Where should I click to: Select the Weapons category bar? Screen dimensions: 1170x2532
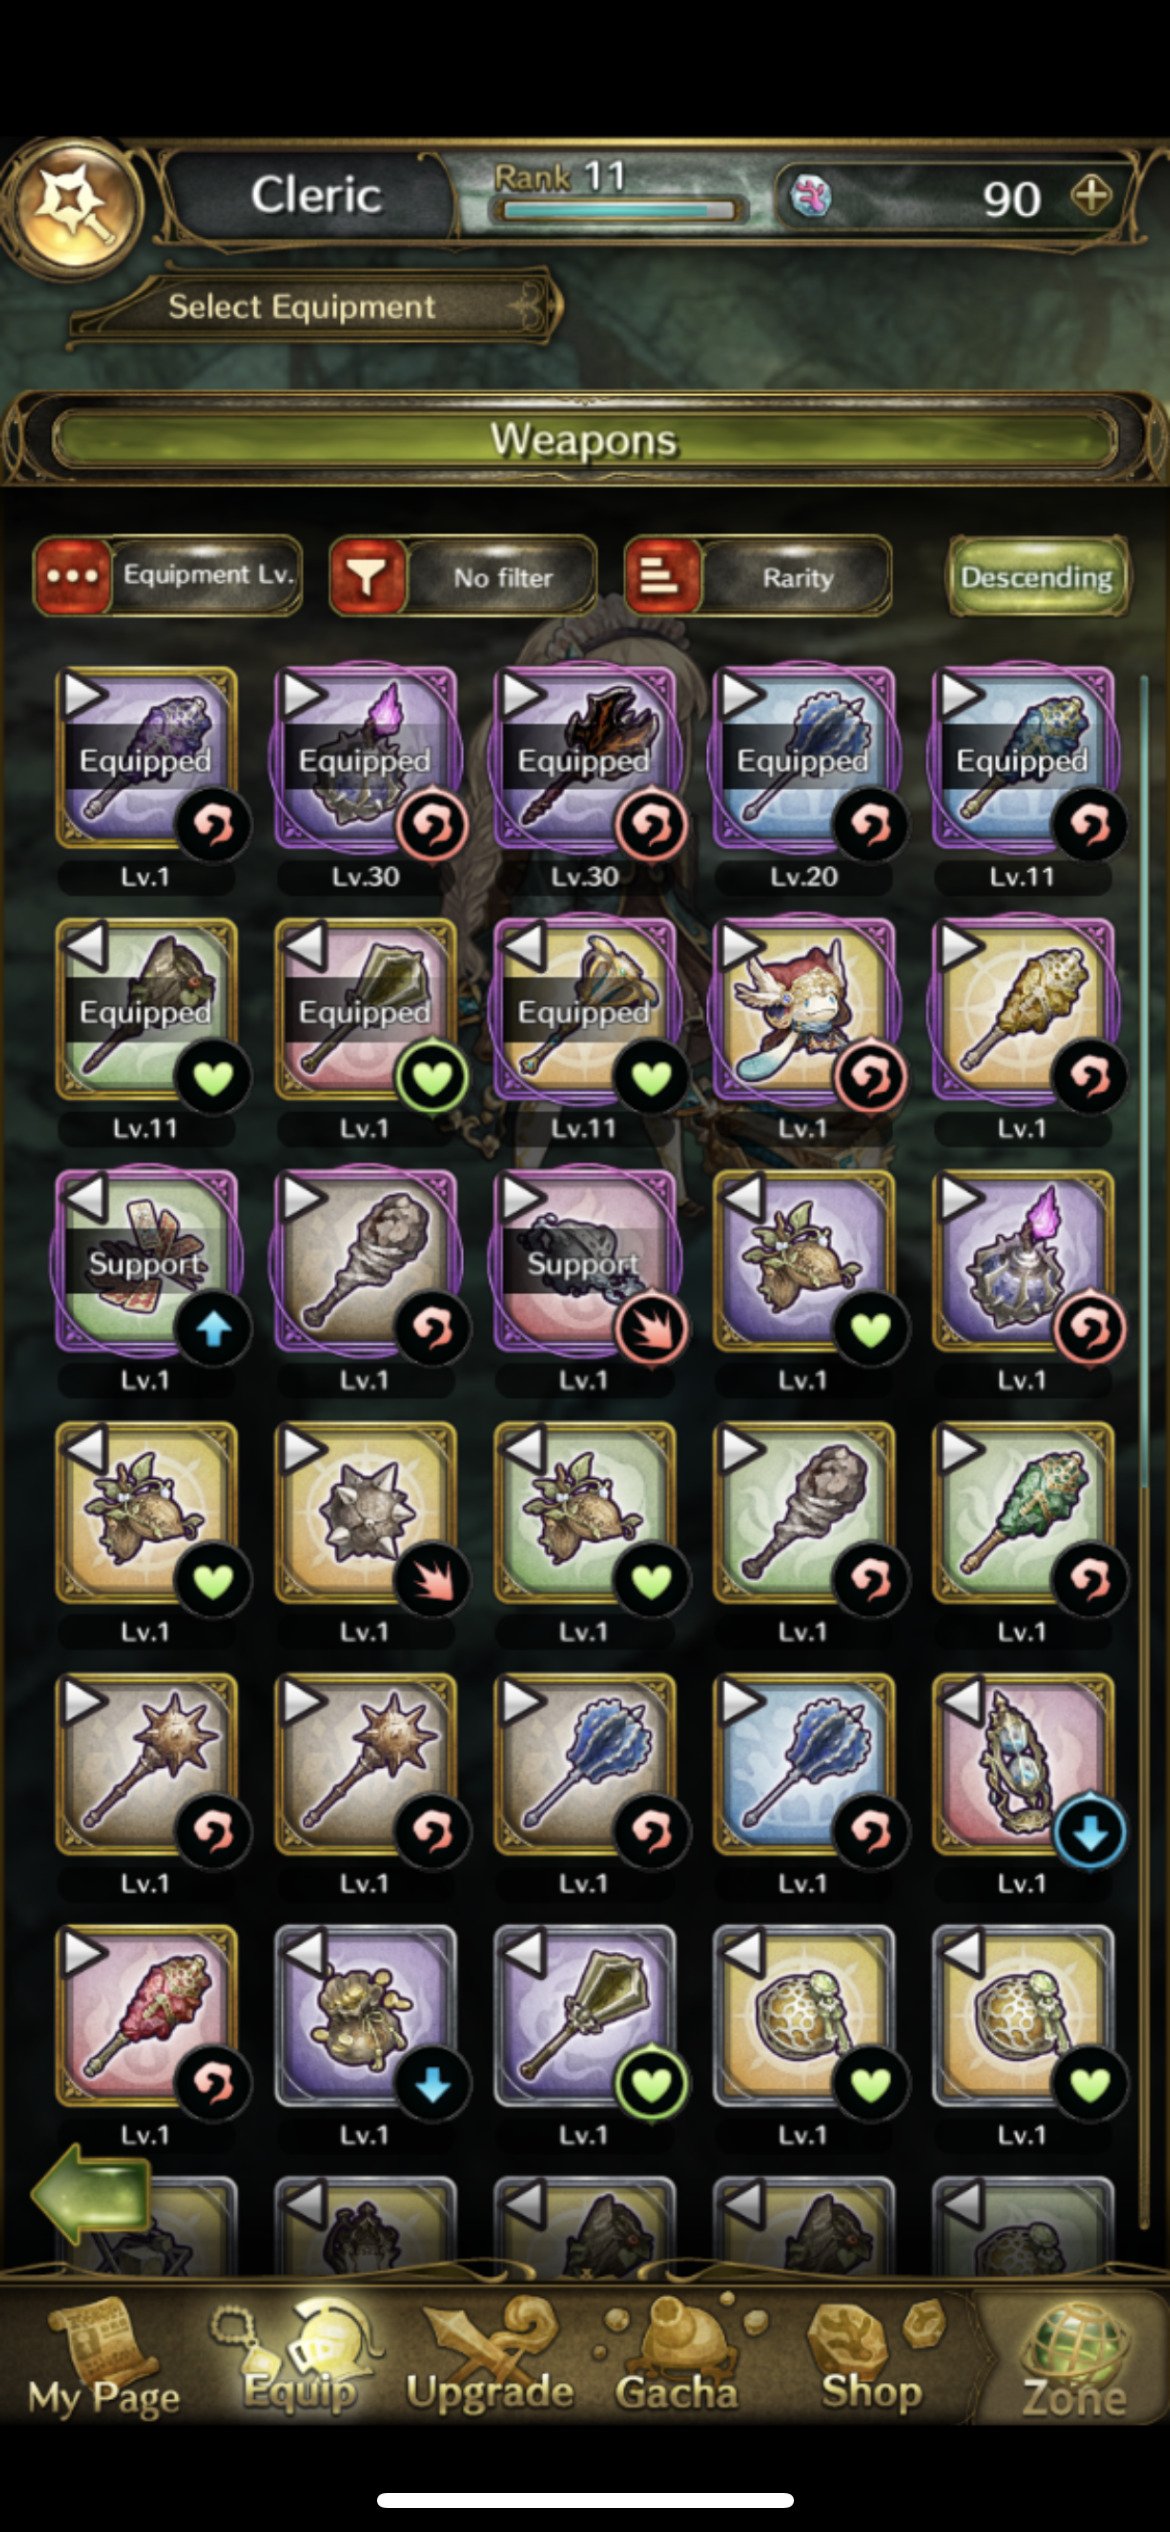tap(584, 440)
